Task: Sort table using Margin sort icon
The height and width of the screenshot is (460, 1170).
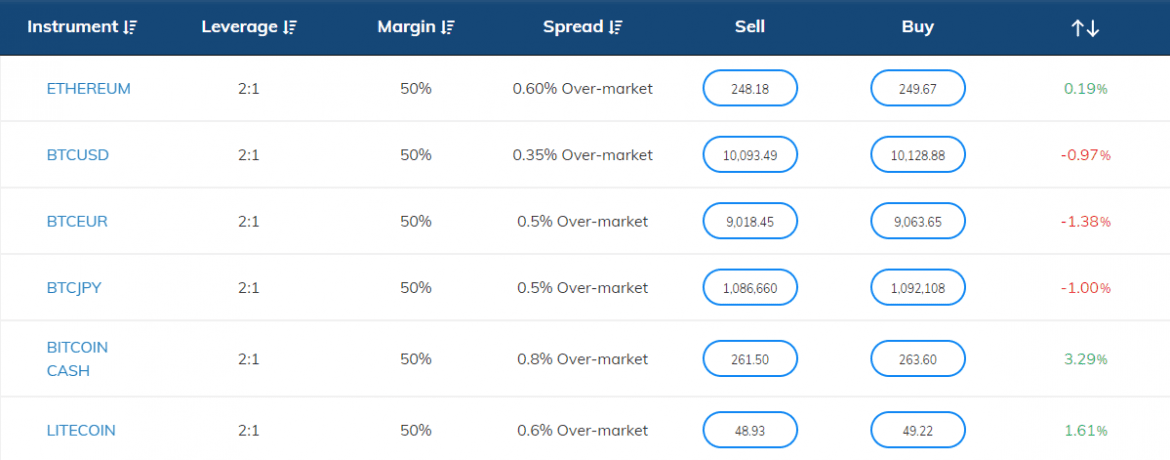Action: [448, 28]
